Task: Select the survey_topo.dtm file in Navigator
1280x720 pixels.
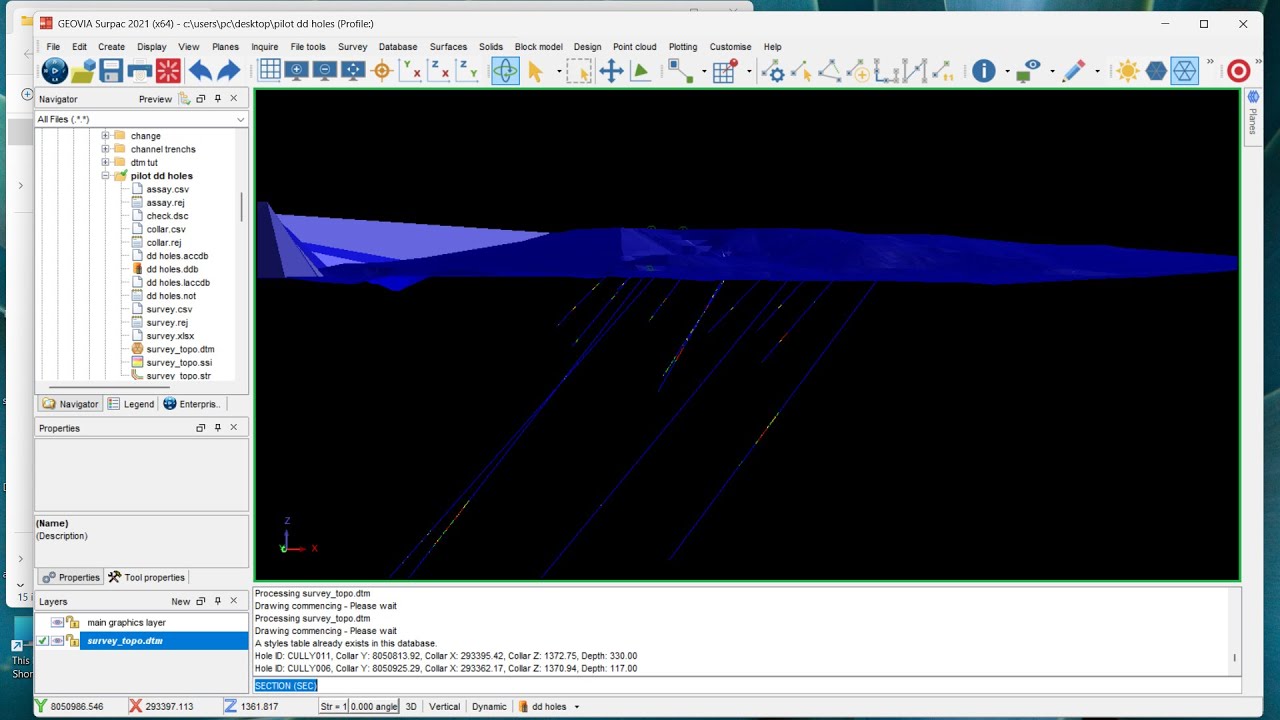Action: tap(180, 349)
